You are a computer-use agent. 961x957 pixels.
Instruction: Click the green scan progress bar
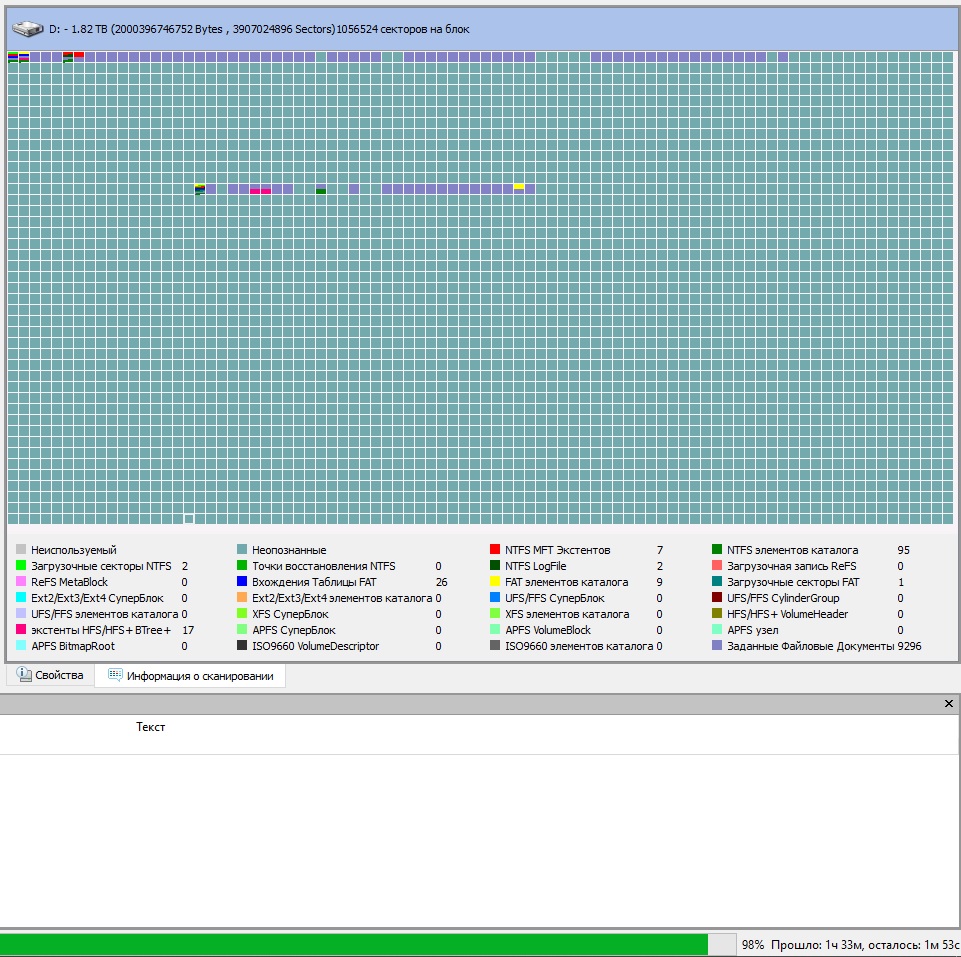[x=353, y=944]
